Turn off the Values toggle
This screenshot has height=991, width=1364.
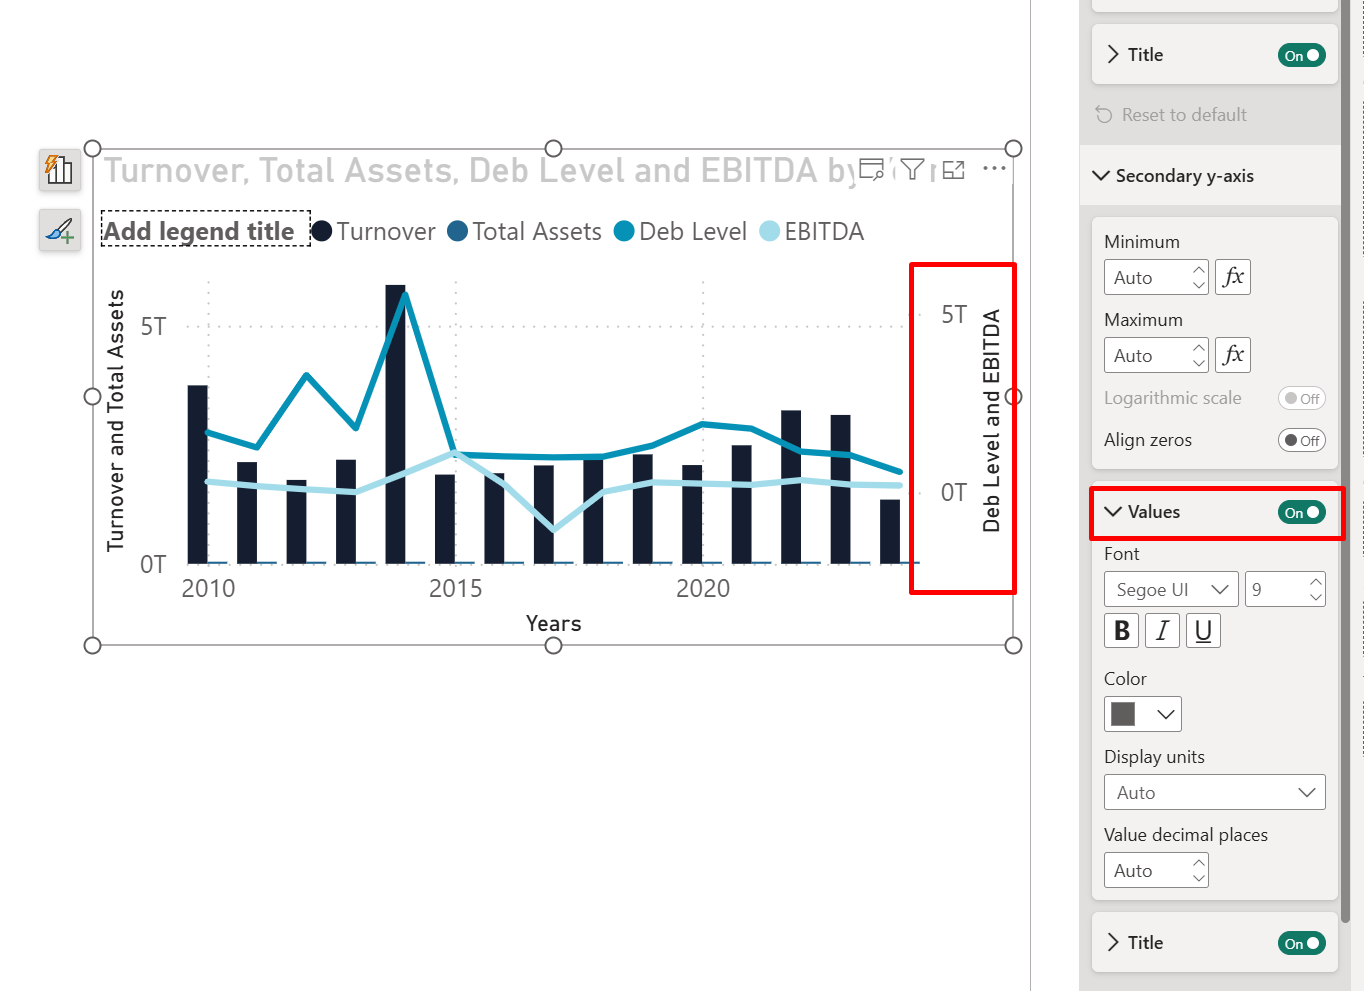1301,513
